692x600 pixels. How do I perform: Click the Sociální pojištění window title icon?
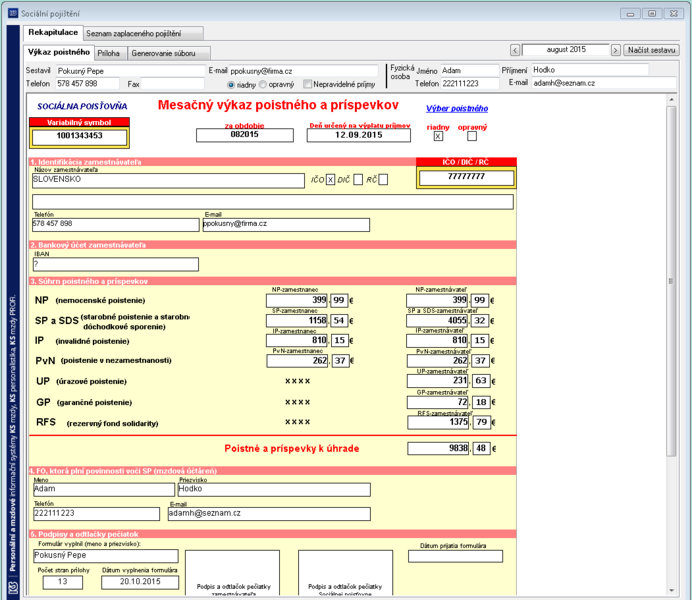click(x=13, y=13)
